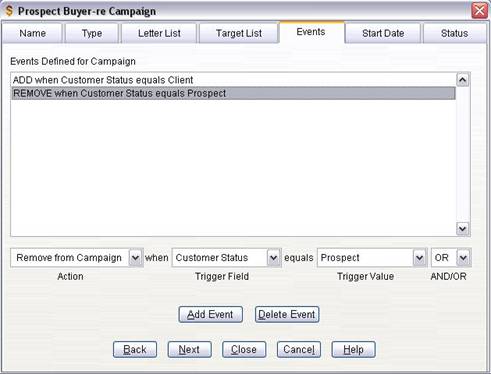Cancel the campaign dialog
491x374 pixels.
pyautogui.click(x=299, y=349)
